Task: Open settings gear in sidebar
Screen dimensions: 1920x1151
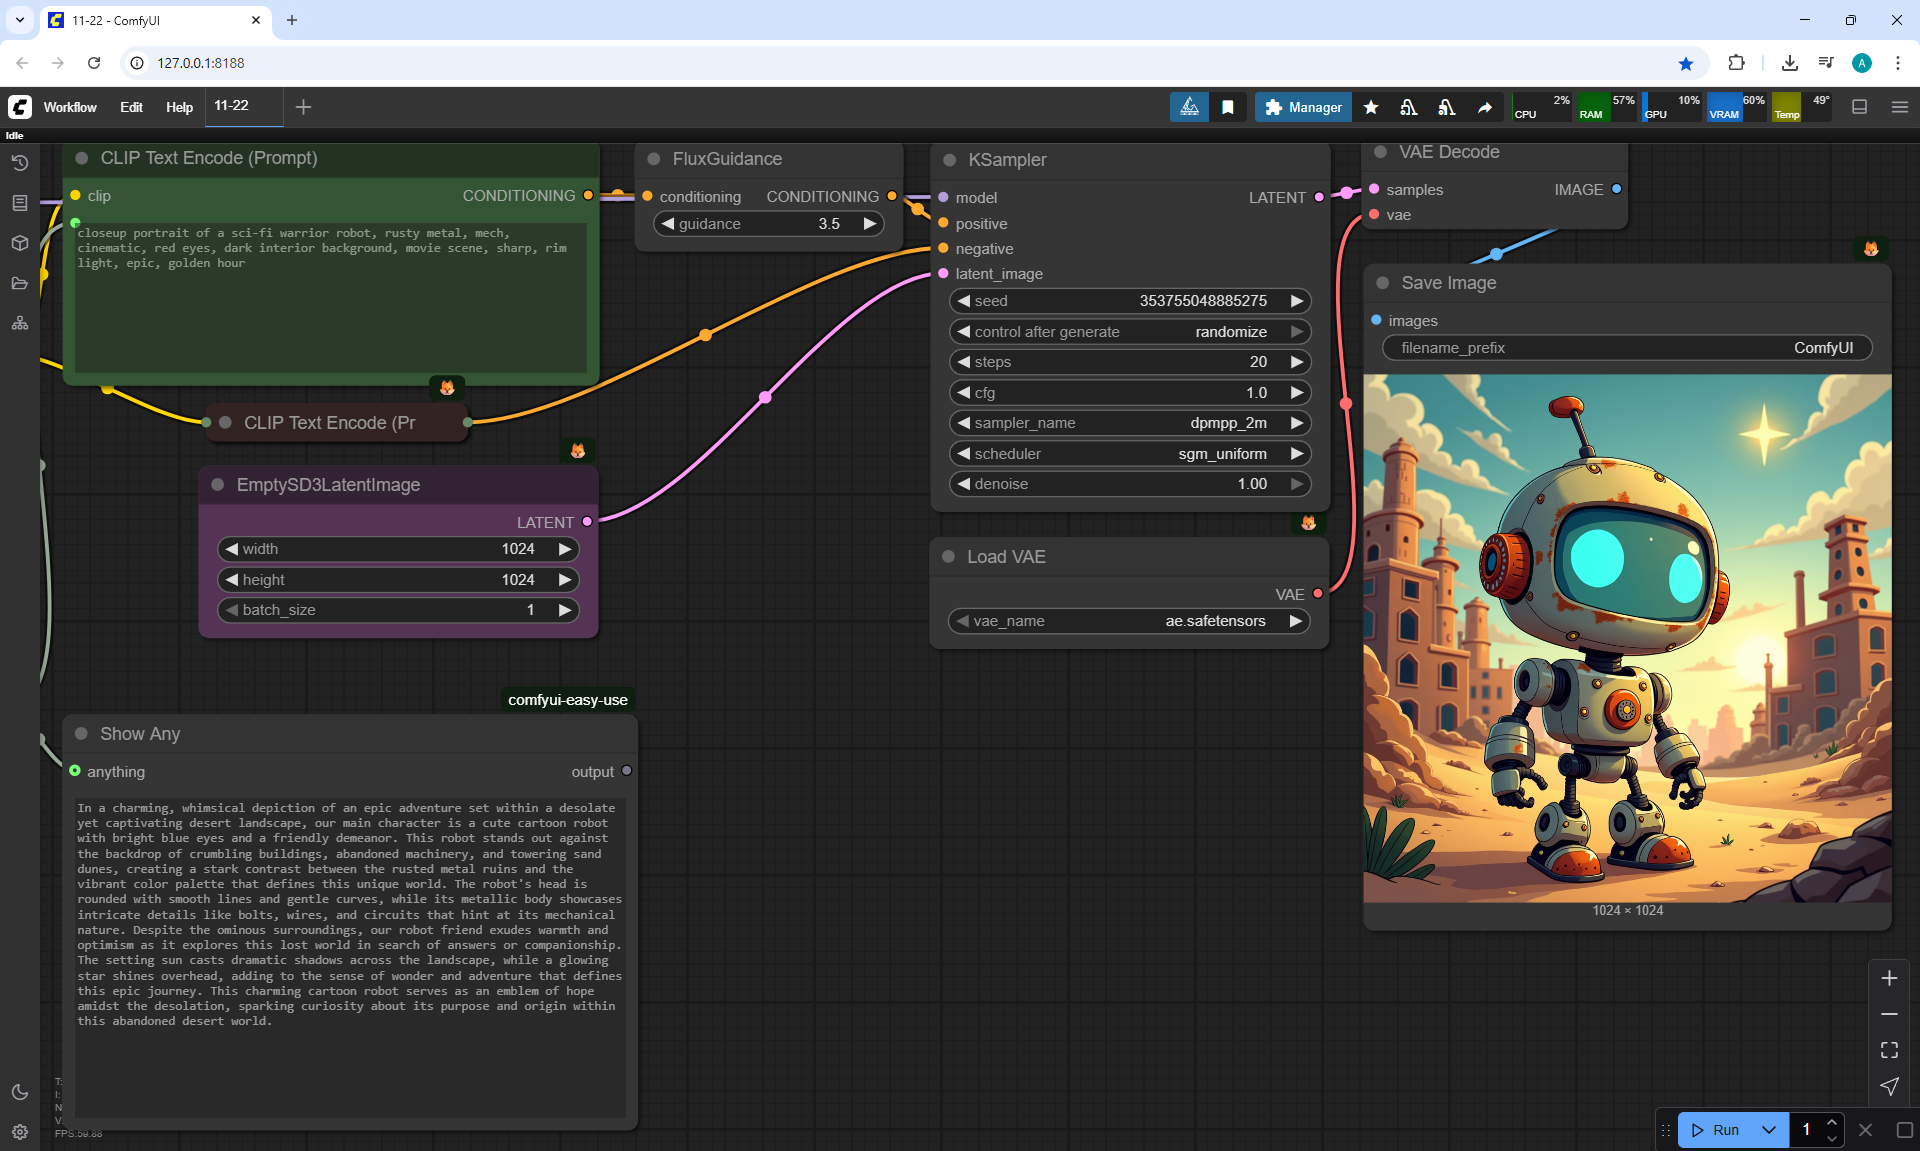Action: point(20,1132)
